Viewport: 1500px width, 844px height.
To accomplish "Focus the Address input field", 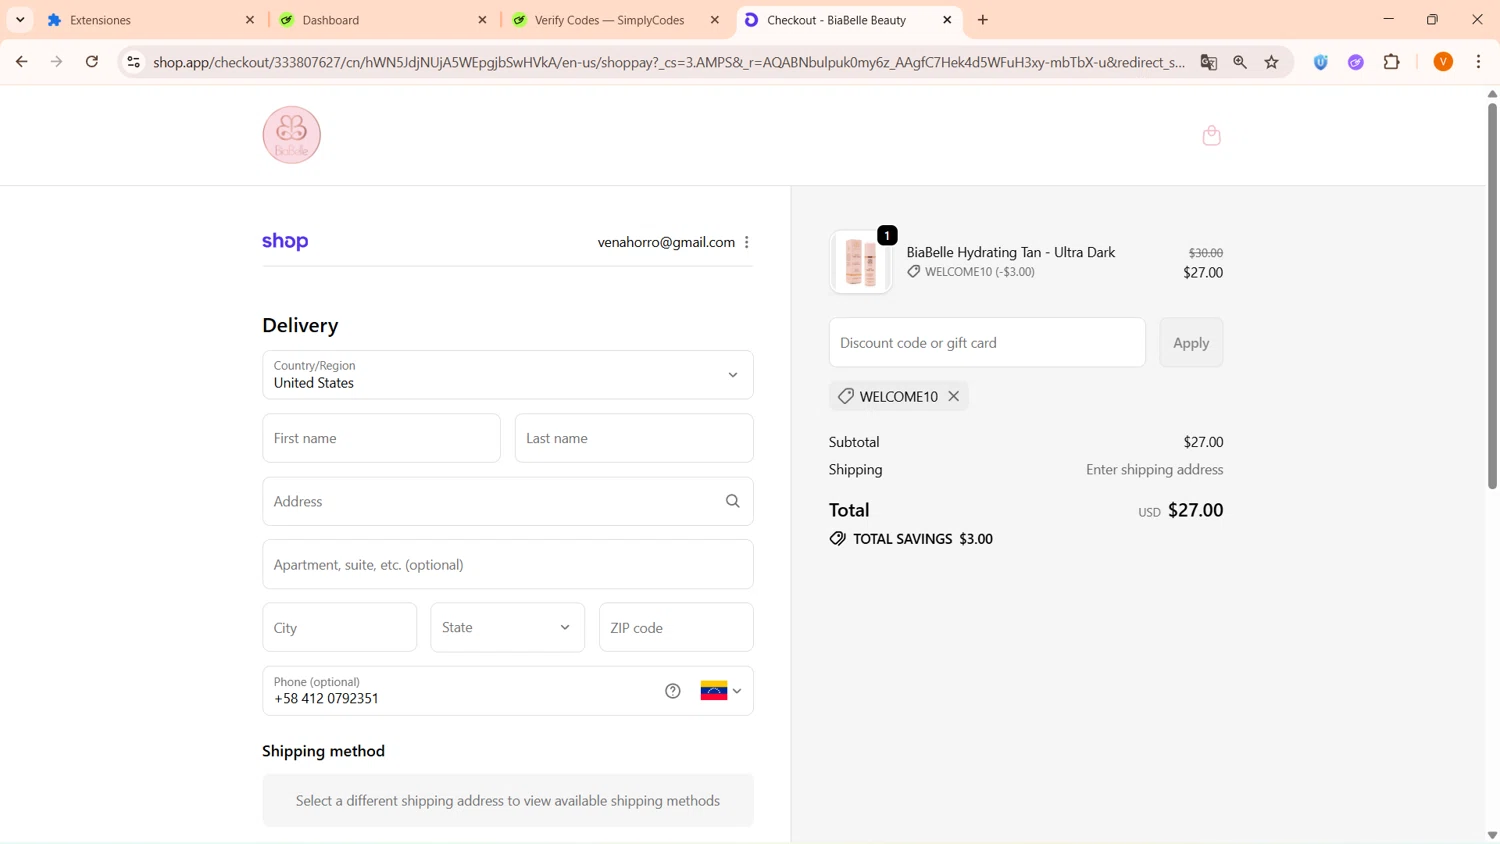I will pos(508,501).
